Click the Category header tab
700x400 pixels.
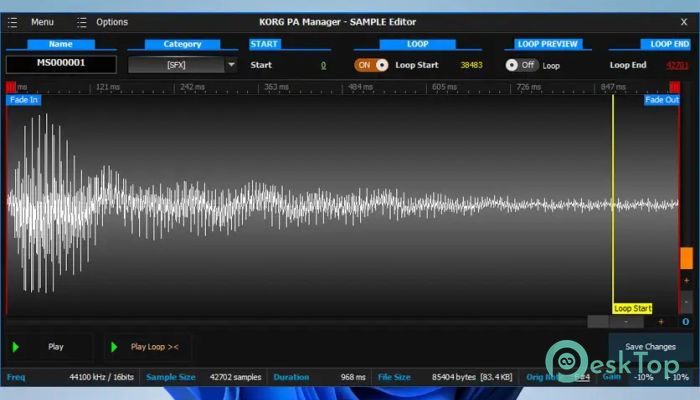click(182, 44)
